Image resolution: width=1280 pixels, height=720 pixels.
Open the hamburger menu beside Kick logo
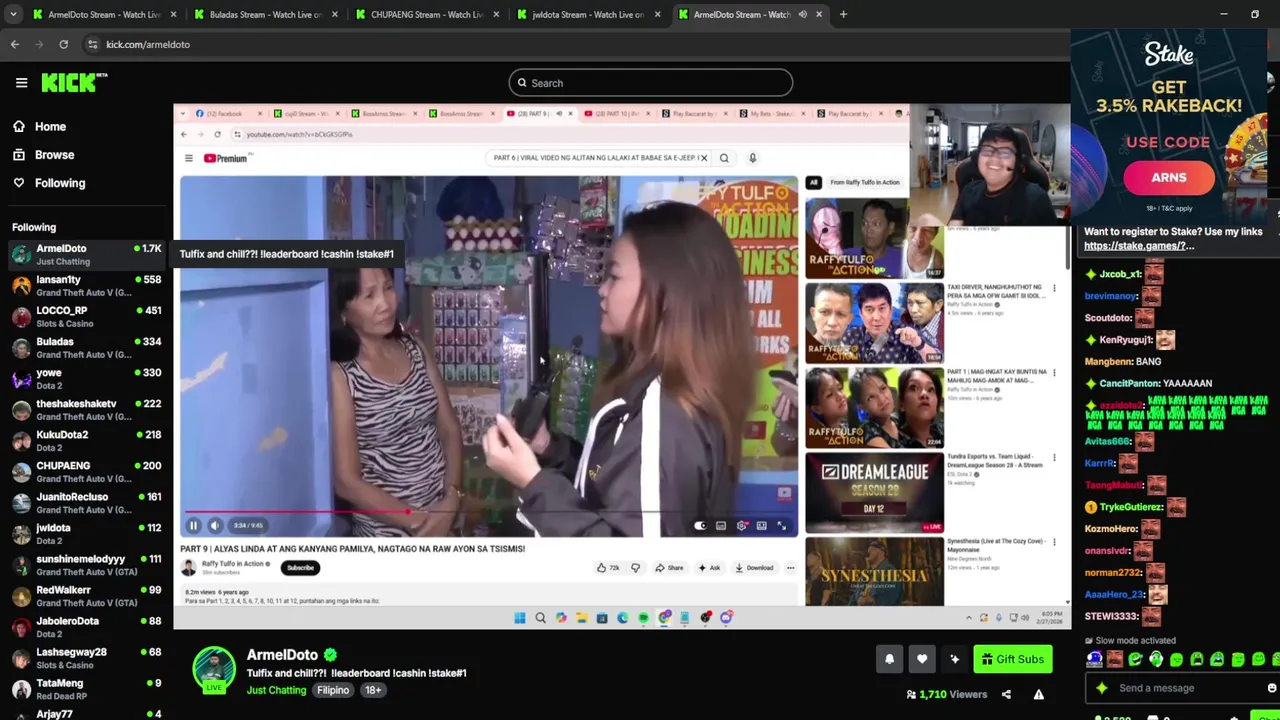click(21, 83)
